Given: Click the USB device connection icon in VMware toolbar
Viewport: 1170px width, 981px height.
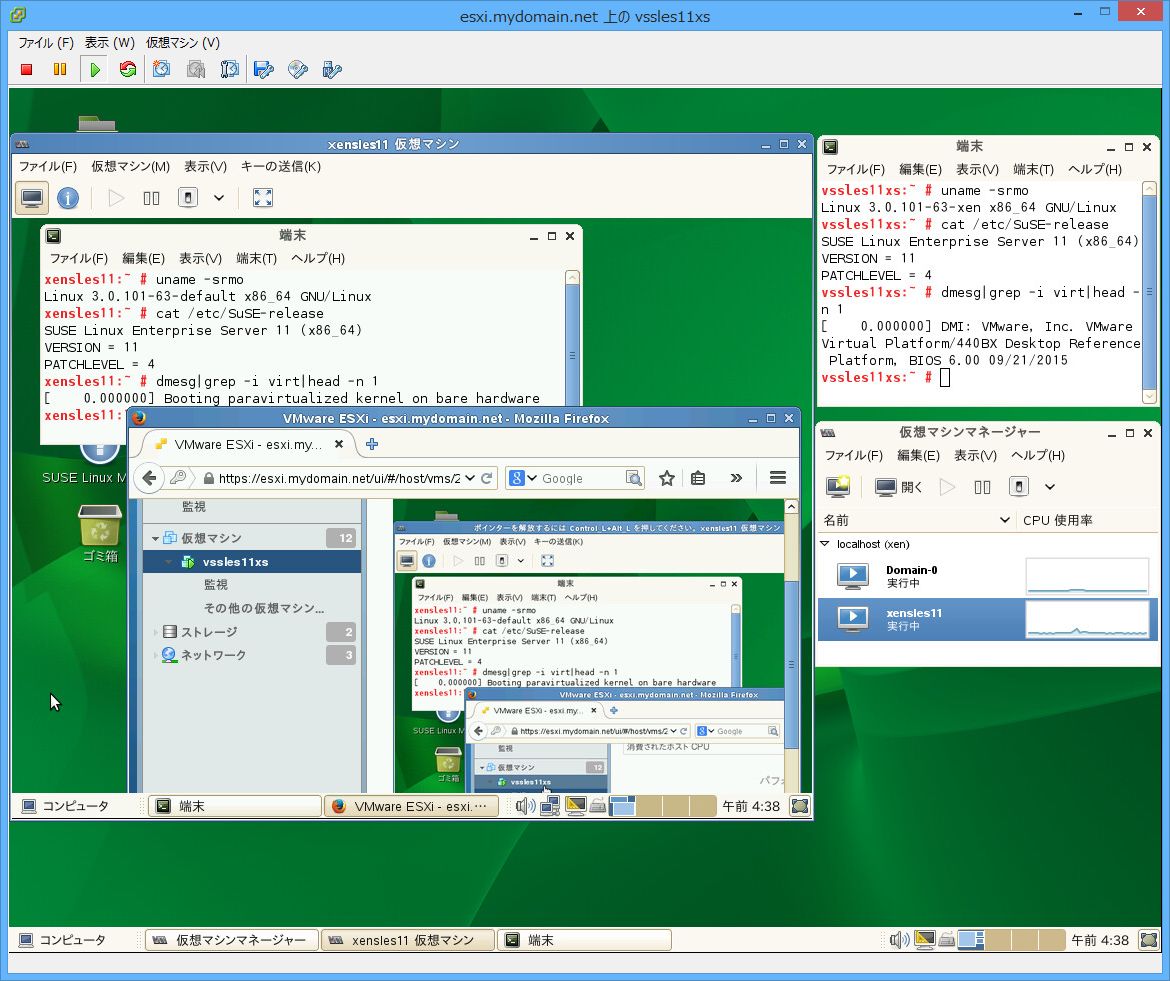Looking at the screenshot, I should click(x=332, y=69).
